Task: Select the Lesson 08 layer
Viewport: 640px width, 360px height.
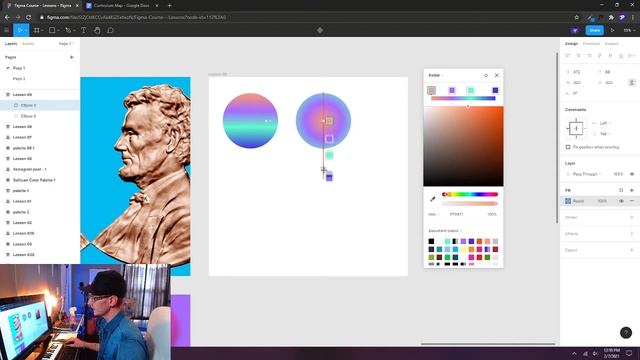Action: 22,127
